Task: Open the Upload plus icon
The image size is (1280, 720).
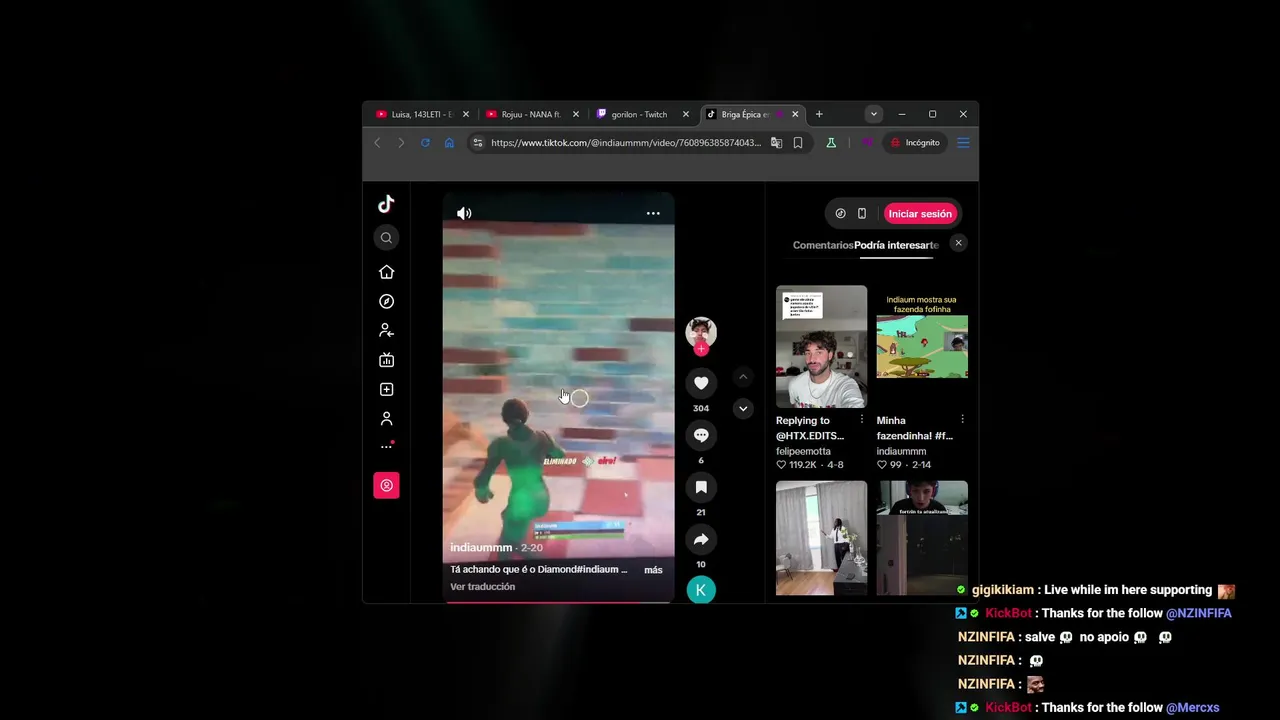Action: click(x=386, y=389)
